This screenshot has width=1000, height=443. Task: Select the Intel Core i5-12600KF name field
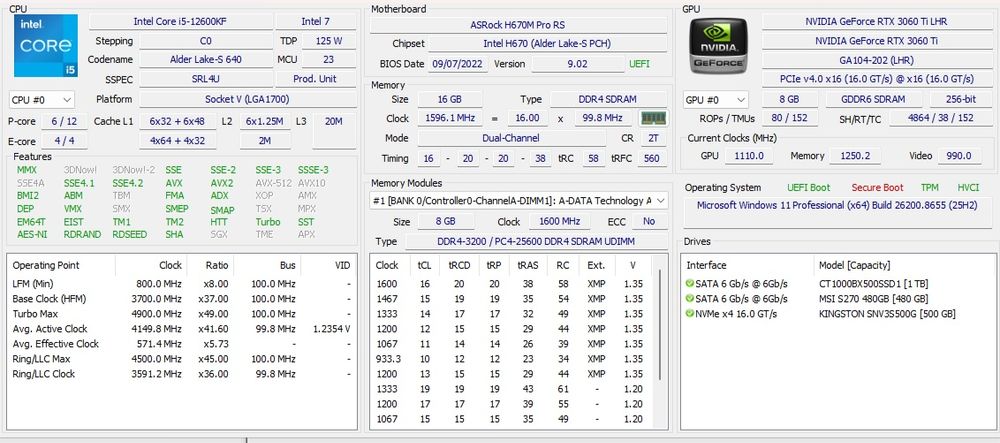[x=180, y=22]
